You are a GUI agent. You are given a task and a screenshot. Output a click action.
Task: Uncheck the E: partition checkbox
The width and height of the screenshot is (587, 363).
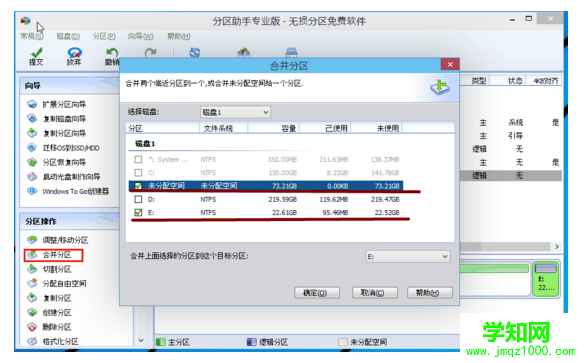point(138,213)
